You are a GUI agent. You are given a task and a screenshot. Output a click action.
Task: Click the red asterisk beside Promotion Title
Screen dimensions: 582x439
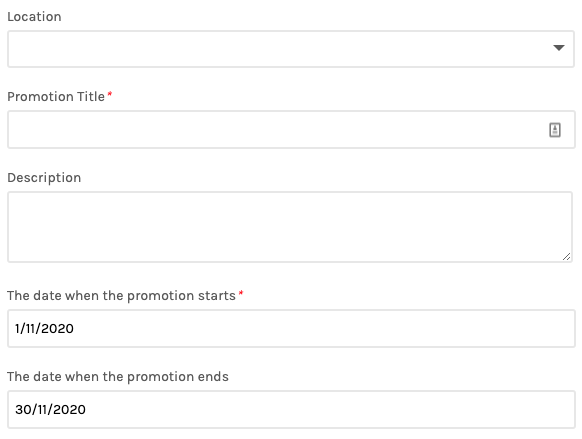(110, 94)
